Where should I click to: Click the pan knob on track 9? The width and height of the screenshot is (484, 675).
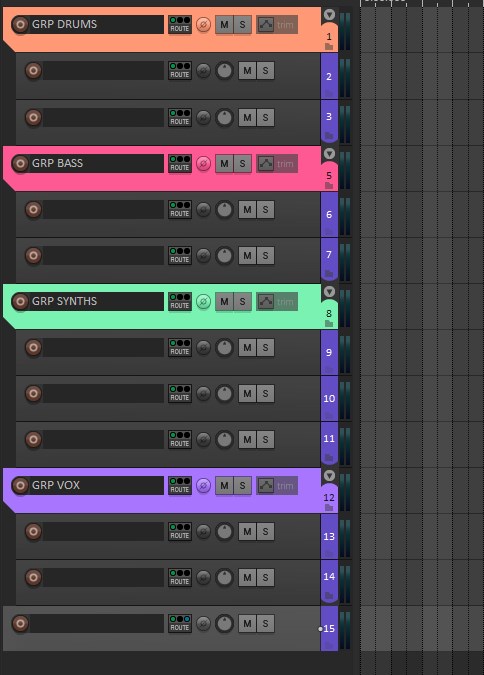(x=224, y=347)
